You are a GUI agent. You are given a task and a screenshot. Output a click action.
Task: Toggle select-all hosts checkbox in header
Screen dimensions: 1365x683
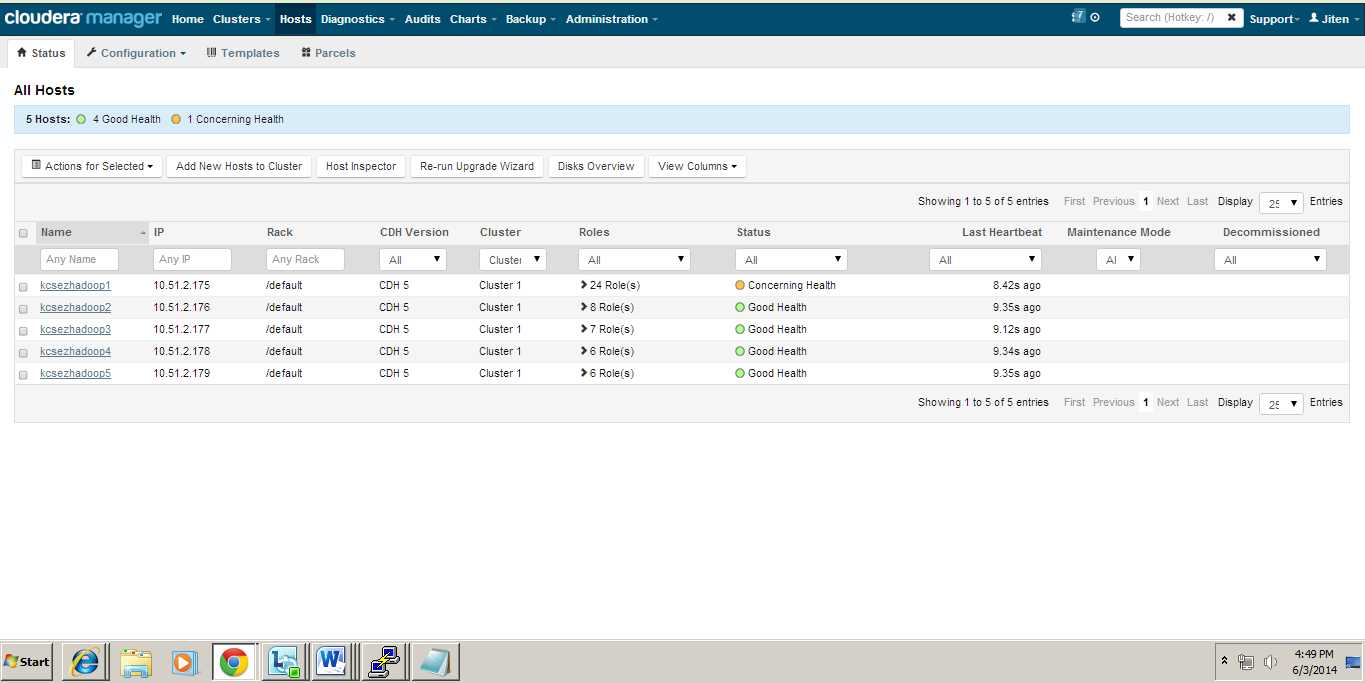click(x=23, y=233)
